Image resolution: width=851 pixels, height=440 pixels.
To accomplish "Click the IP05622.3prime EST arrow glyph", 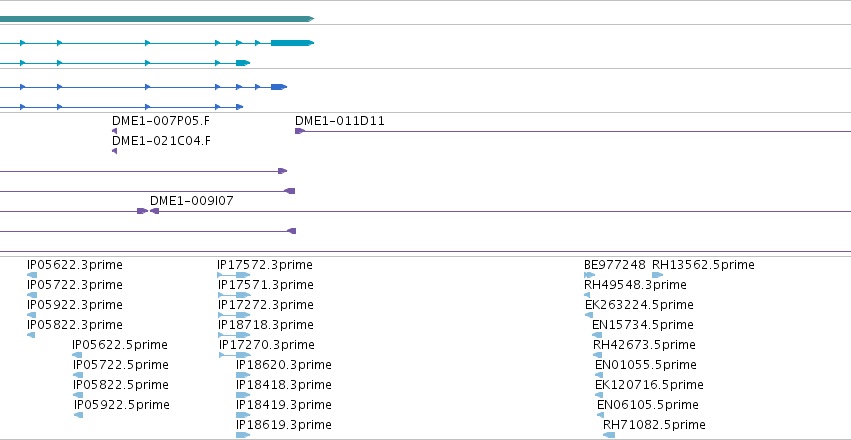I will [x=31, y=275].
